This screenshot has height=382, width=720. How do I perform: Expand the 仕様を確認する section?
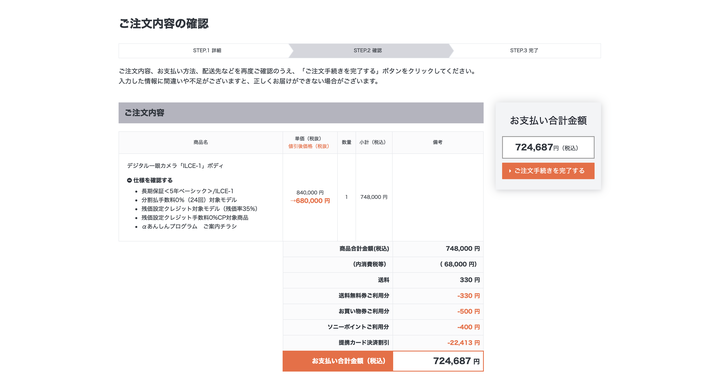click(150, 180)
